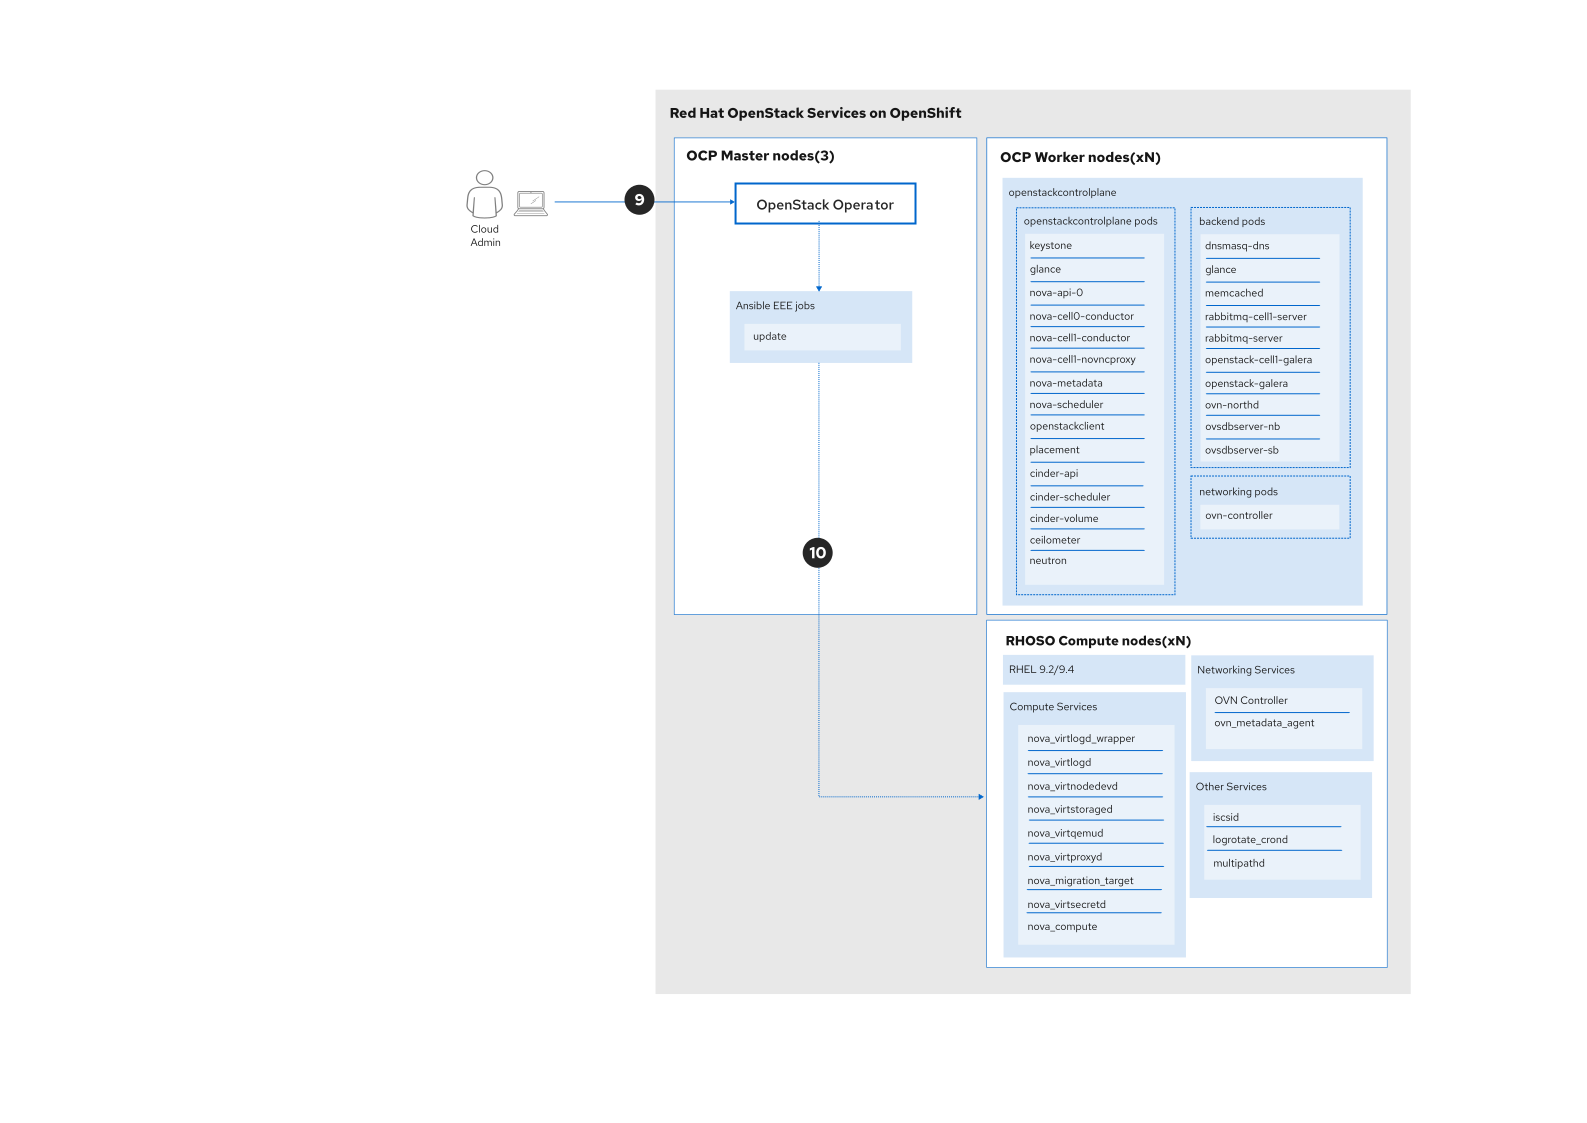Click the laptop icon beside Cloud Admin
This screenshot has width=1587, height=1123.
pyautogui.click(x=531, y=203)
